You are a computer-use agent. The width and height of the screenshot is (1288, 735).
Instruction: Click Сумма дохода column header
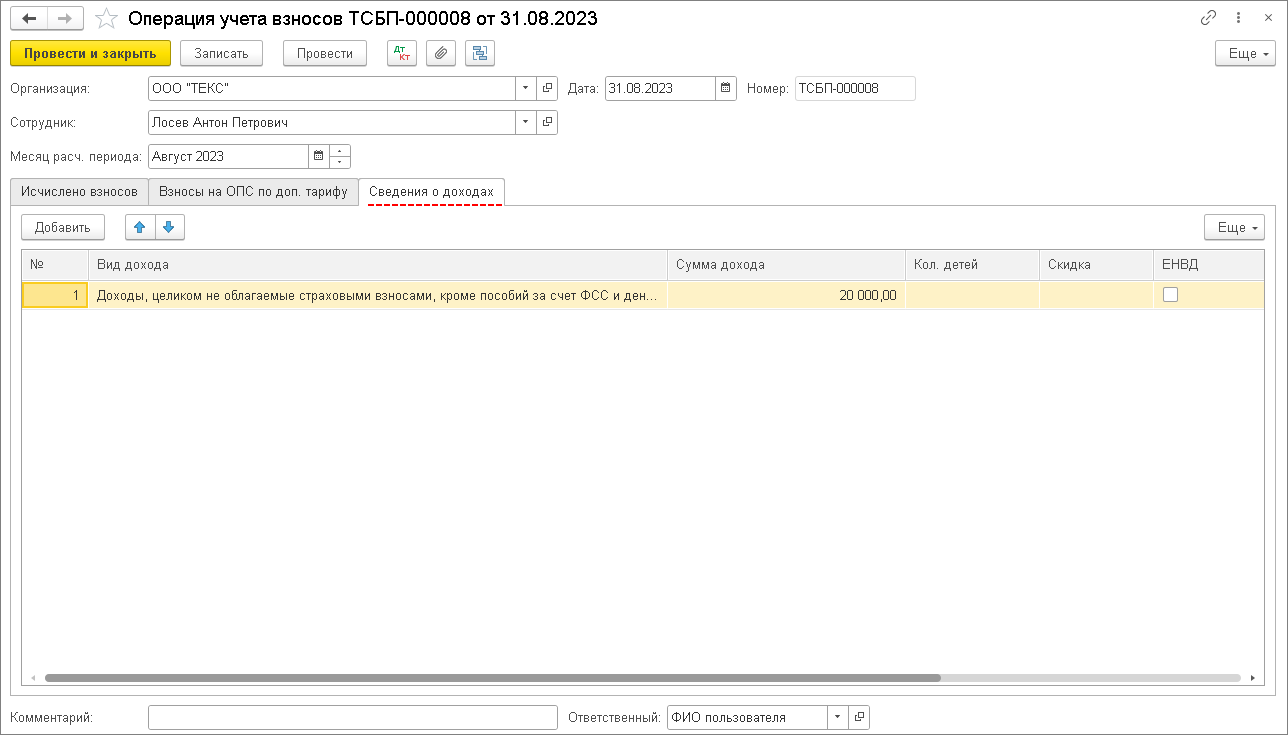(787, 265)
